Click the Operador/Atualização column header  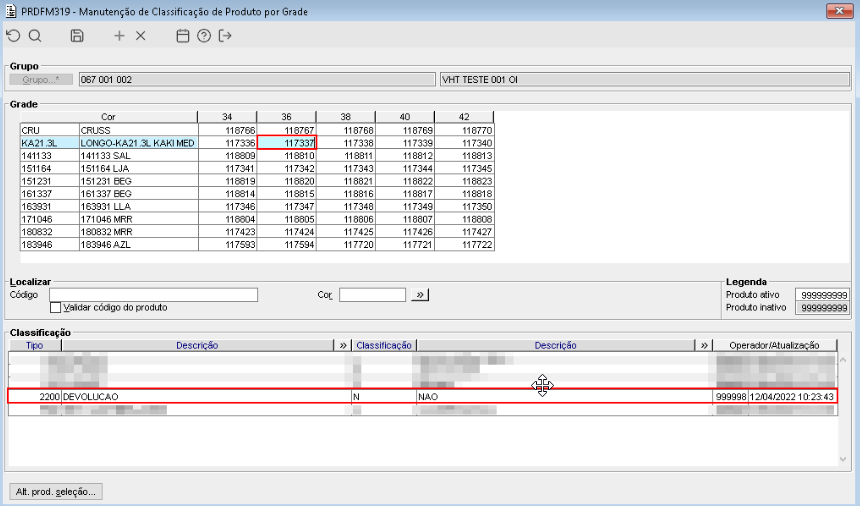point(774,345)
